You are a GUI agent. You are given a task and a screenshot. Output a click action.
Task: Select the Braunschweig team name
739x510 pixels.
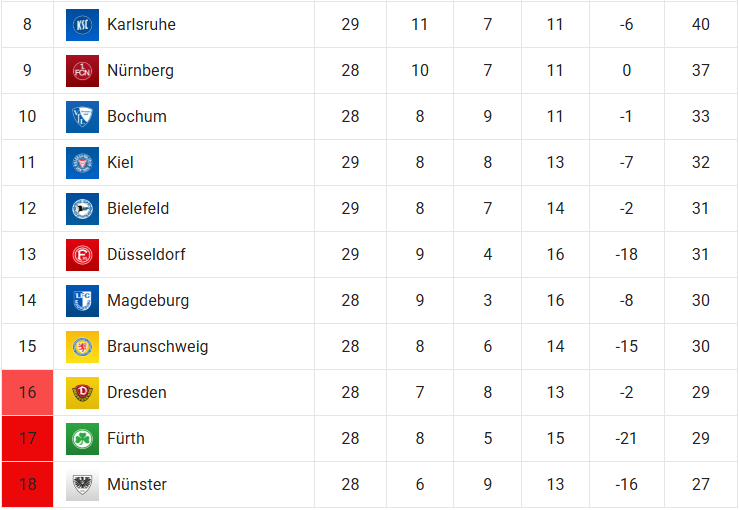(157, 347)
